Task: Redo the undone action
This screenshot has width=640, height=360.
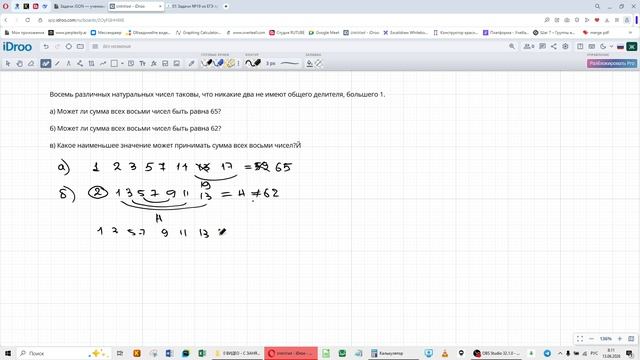Action: click(58, 47)
